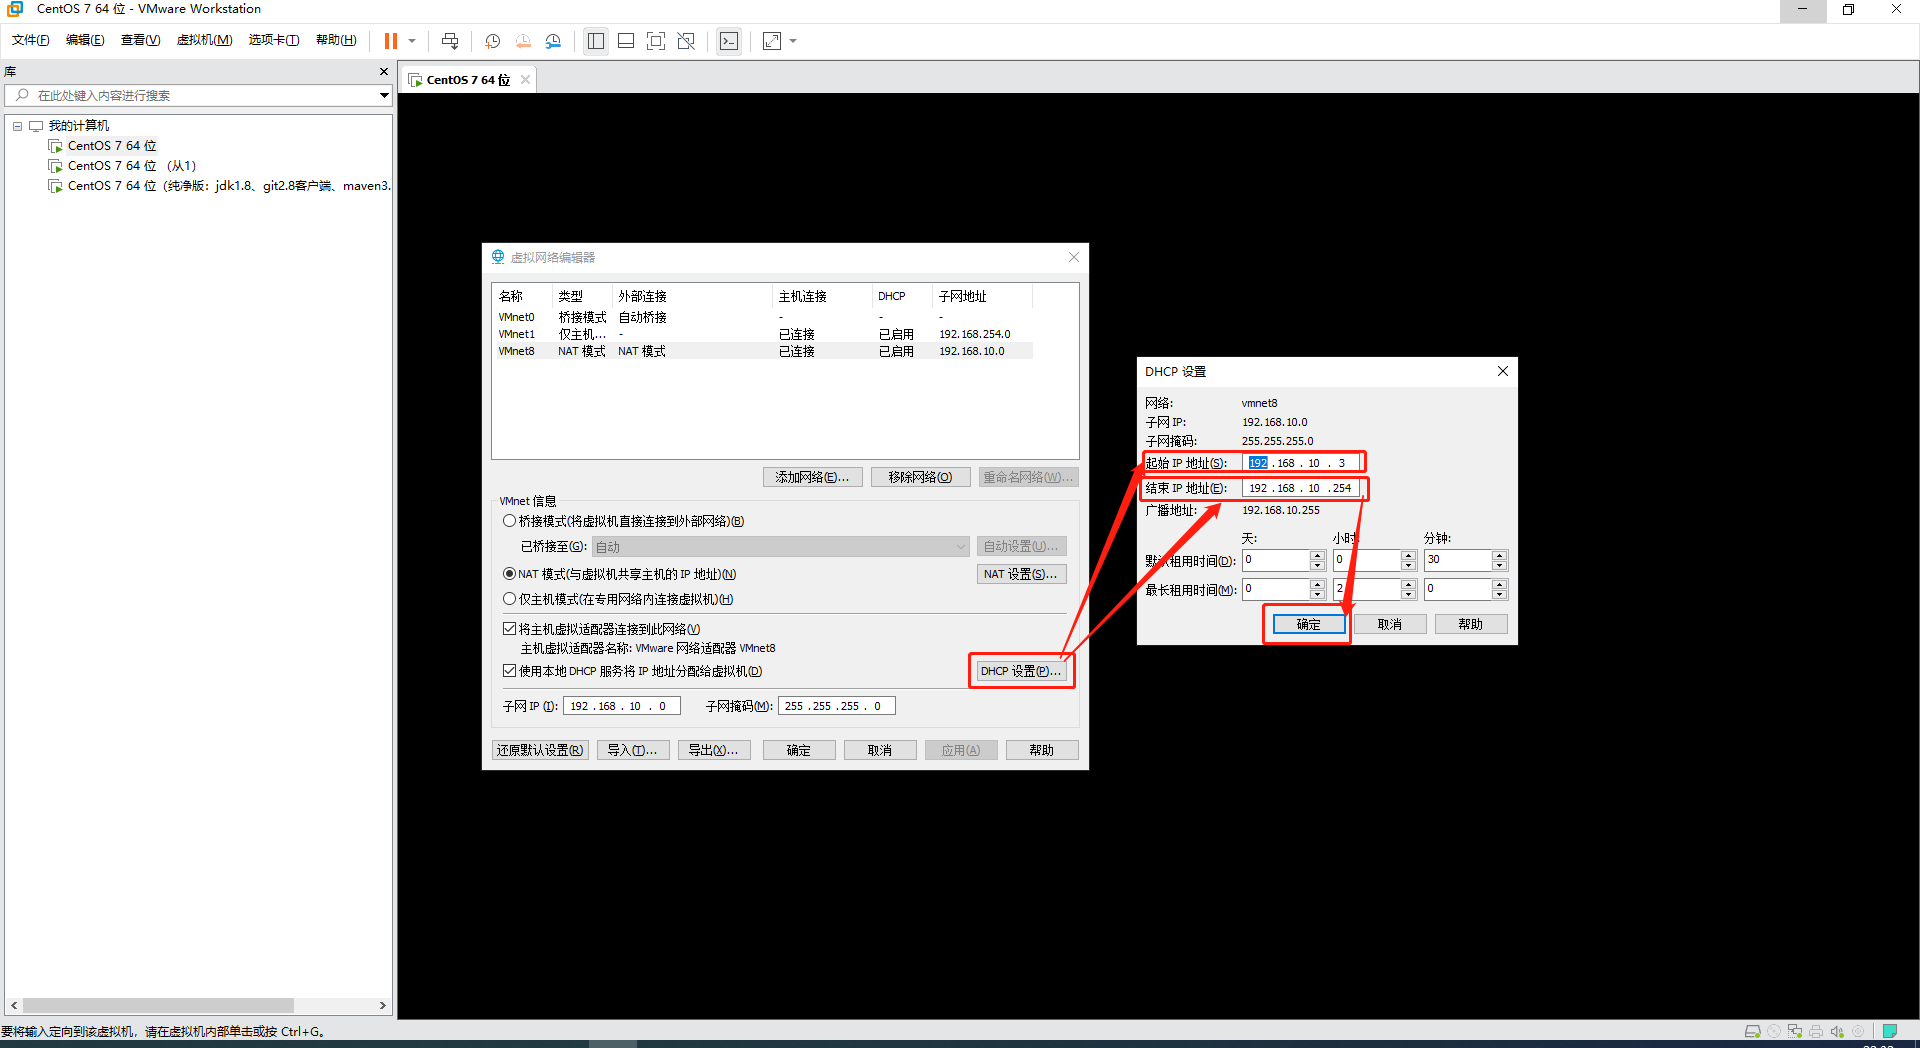Image resolution: width=1920 pixels, height=1048 pixels.
Task: Select the NAT 模式 radio button
Action: pos(509,574)
